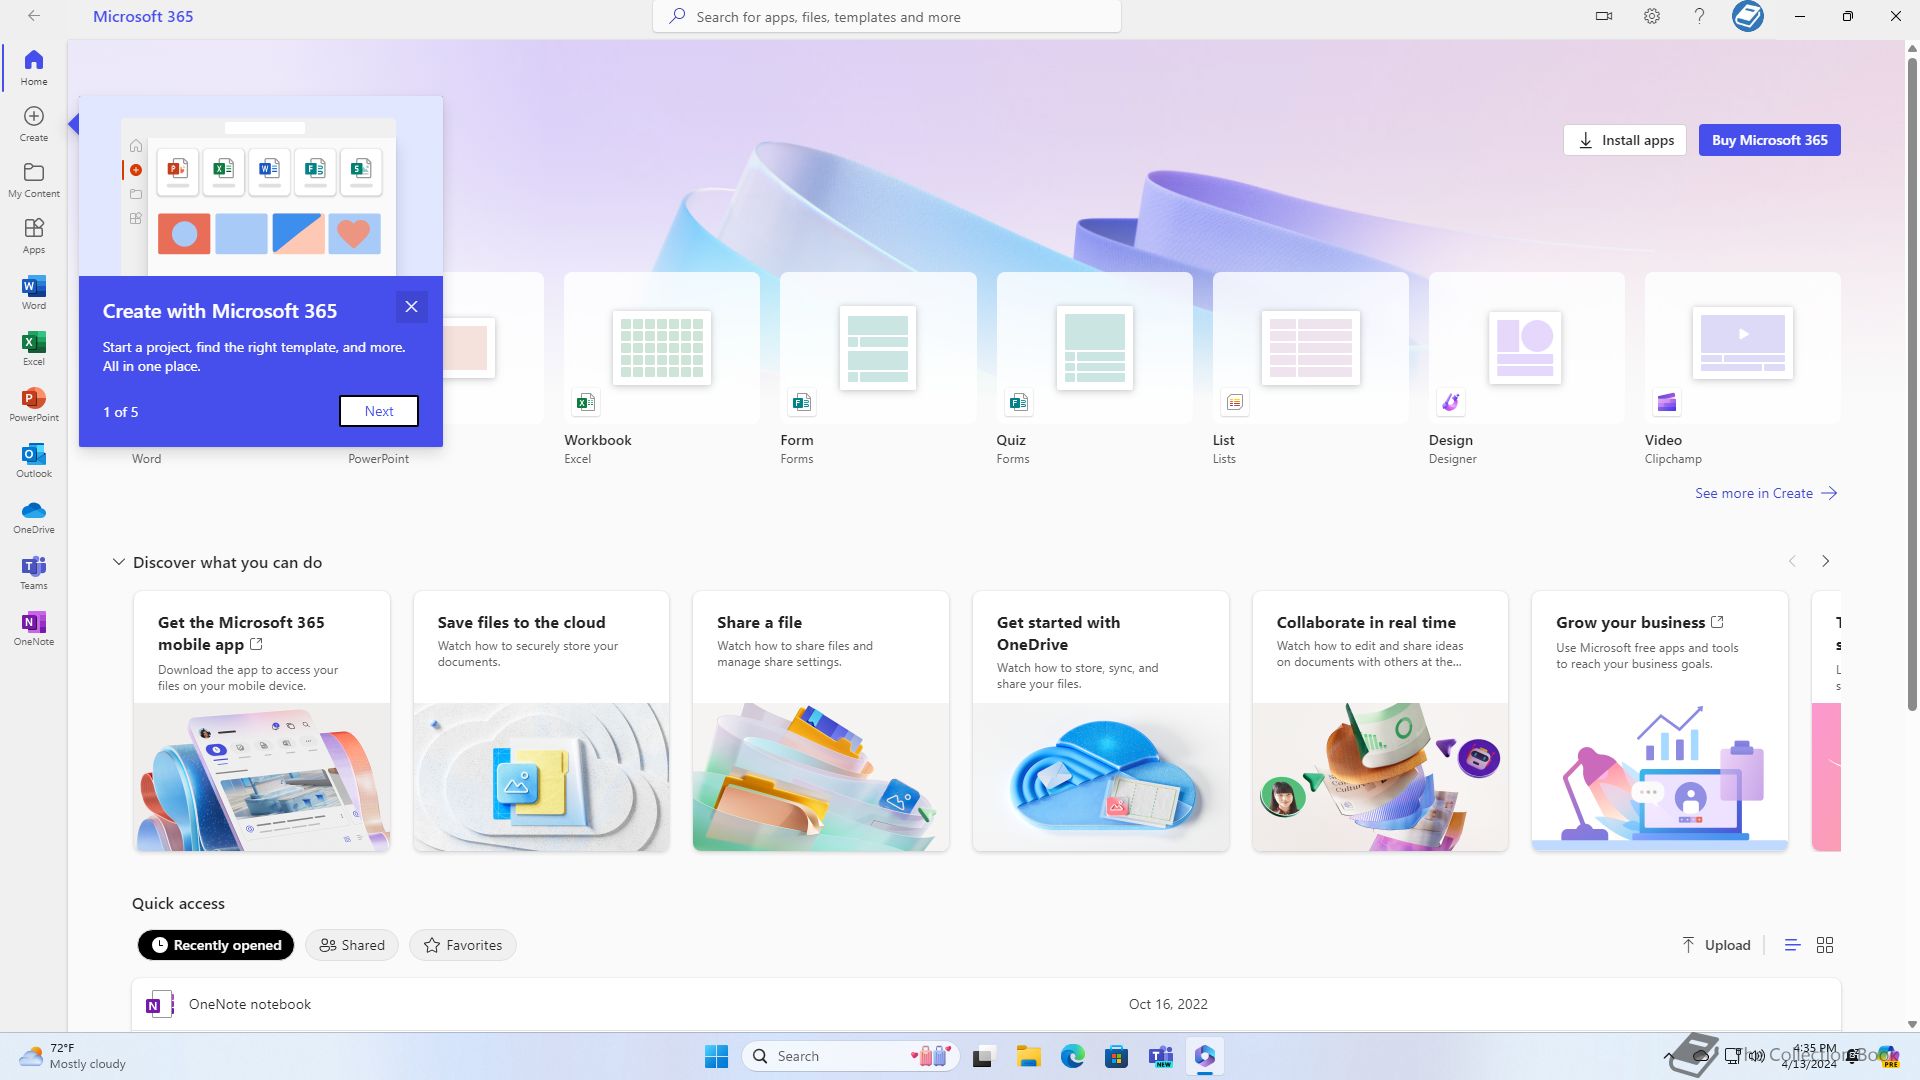This screenshot has height=1080, width=1920.
Task: Open the weather widget on taskbar
Action: pos(73,1056)
